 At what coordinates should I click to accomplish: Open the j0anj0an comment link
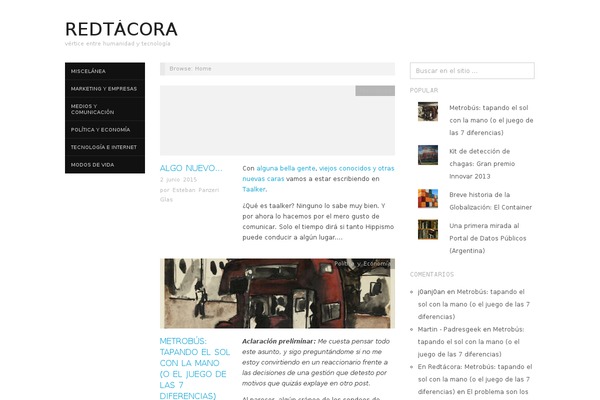tap(431, 292)
